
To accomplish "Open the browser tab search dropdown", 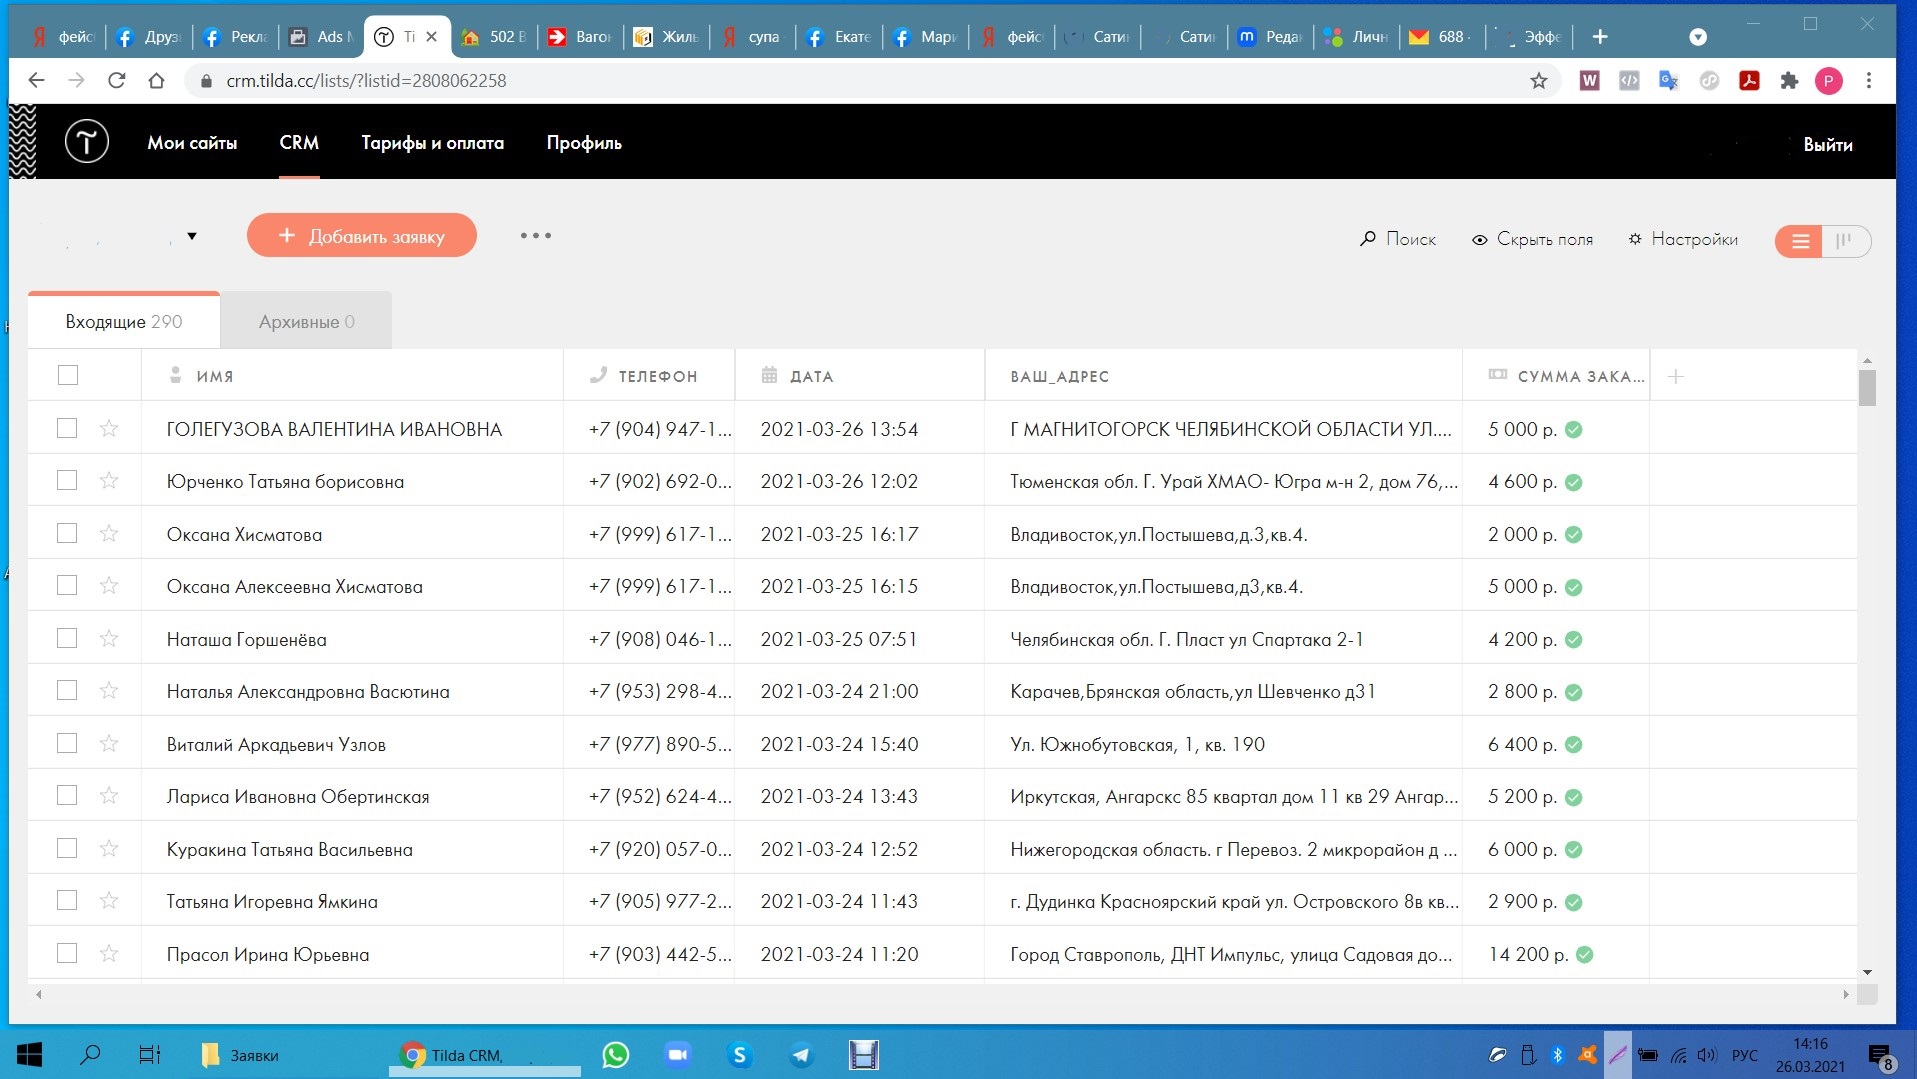I will point(1697,37).
